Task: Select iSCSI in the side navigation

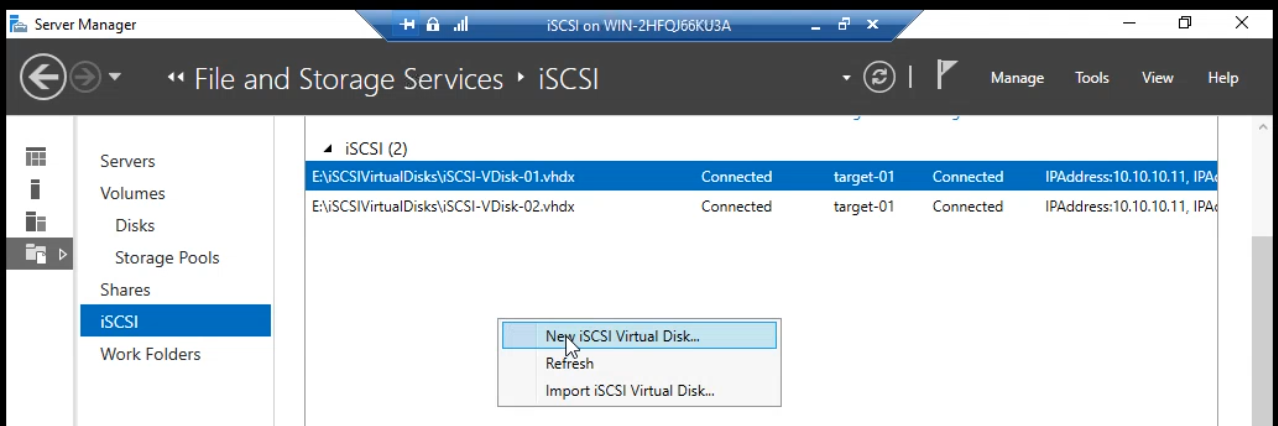Action: pyautogui.click(x=176, y=321)
